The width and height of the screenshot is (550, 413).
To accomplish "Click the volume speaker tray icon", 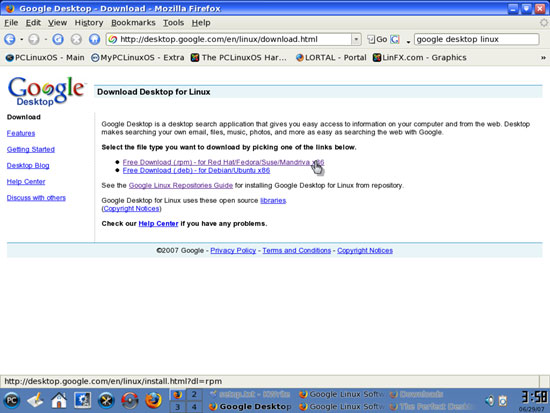I will pos(490,400).
